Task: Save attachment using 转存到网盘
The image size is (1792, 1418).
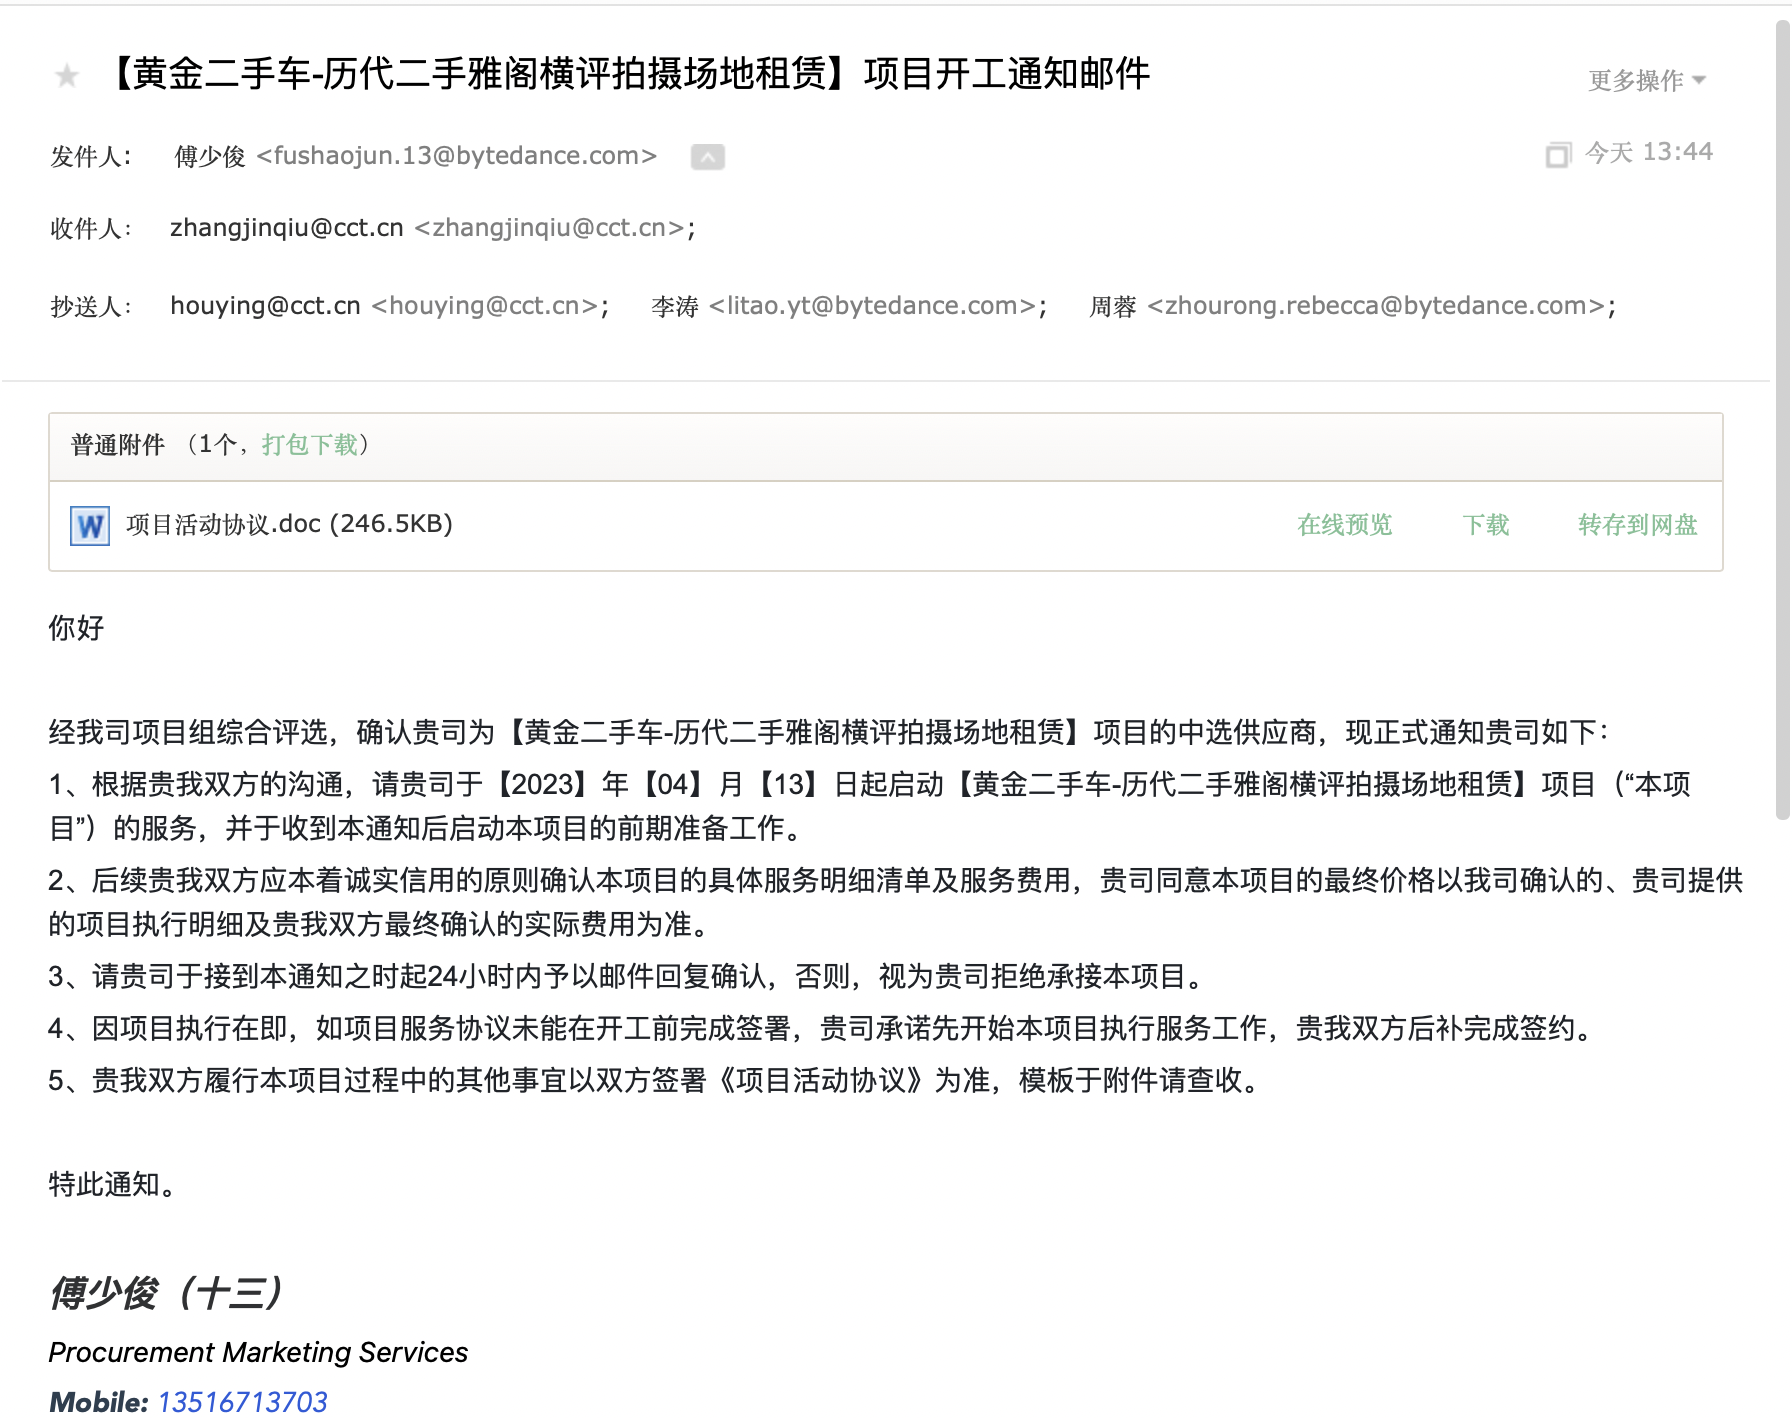Action: click(x=1637, y=525)
